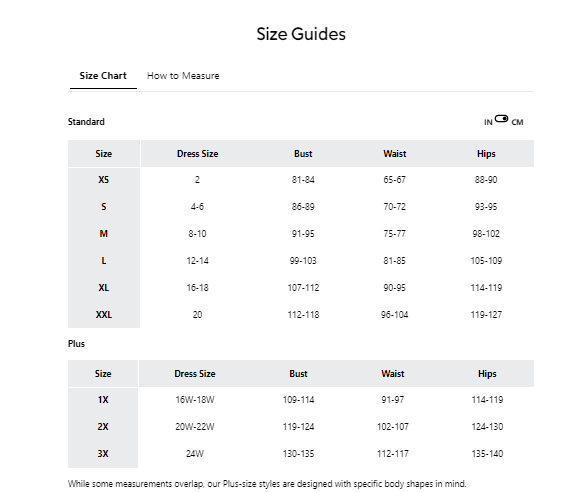Click the Standard table Hips header

(486, 154)
